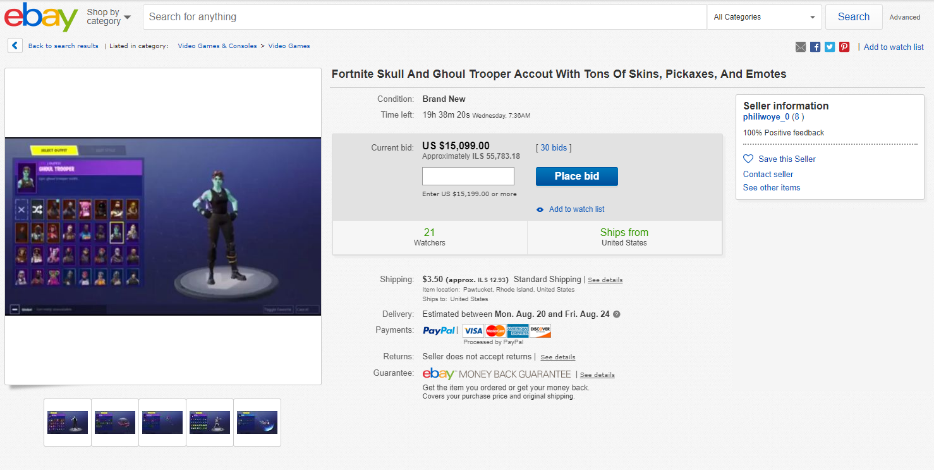Screen dimensions: 934x470
Task: Expand the All Categories dropdown
Action: point(764,17)
